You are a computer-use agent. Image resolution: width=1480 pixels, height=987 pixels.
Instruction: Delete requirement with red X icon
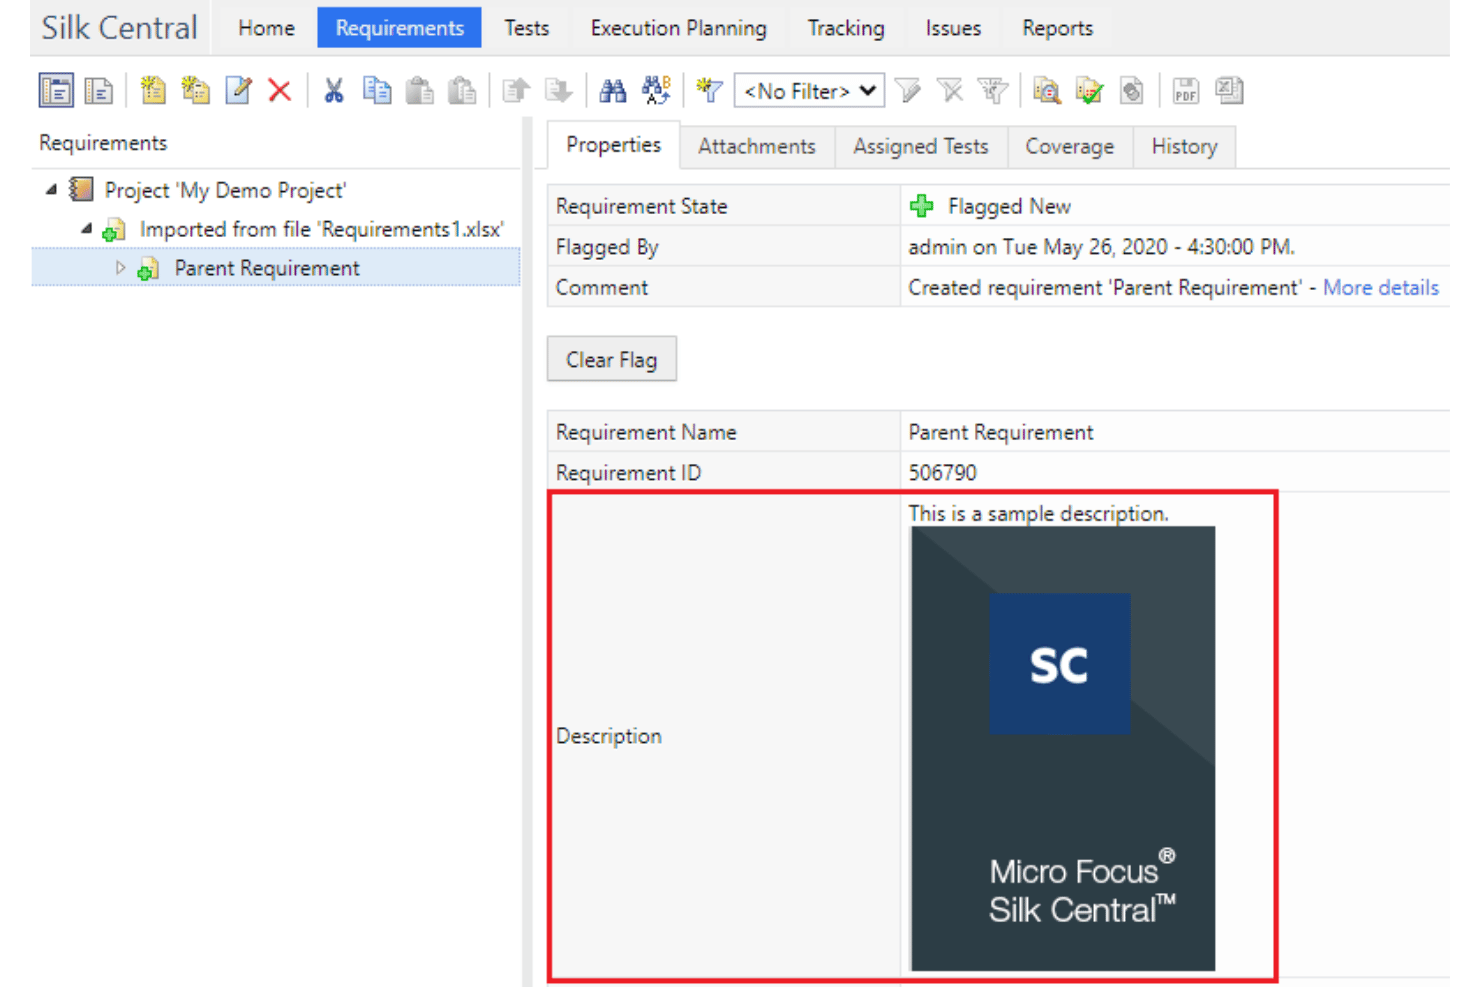pyautogui.click(x=280, y=91)
